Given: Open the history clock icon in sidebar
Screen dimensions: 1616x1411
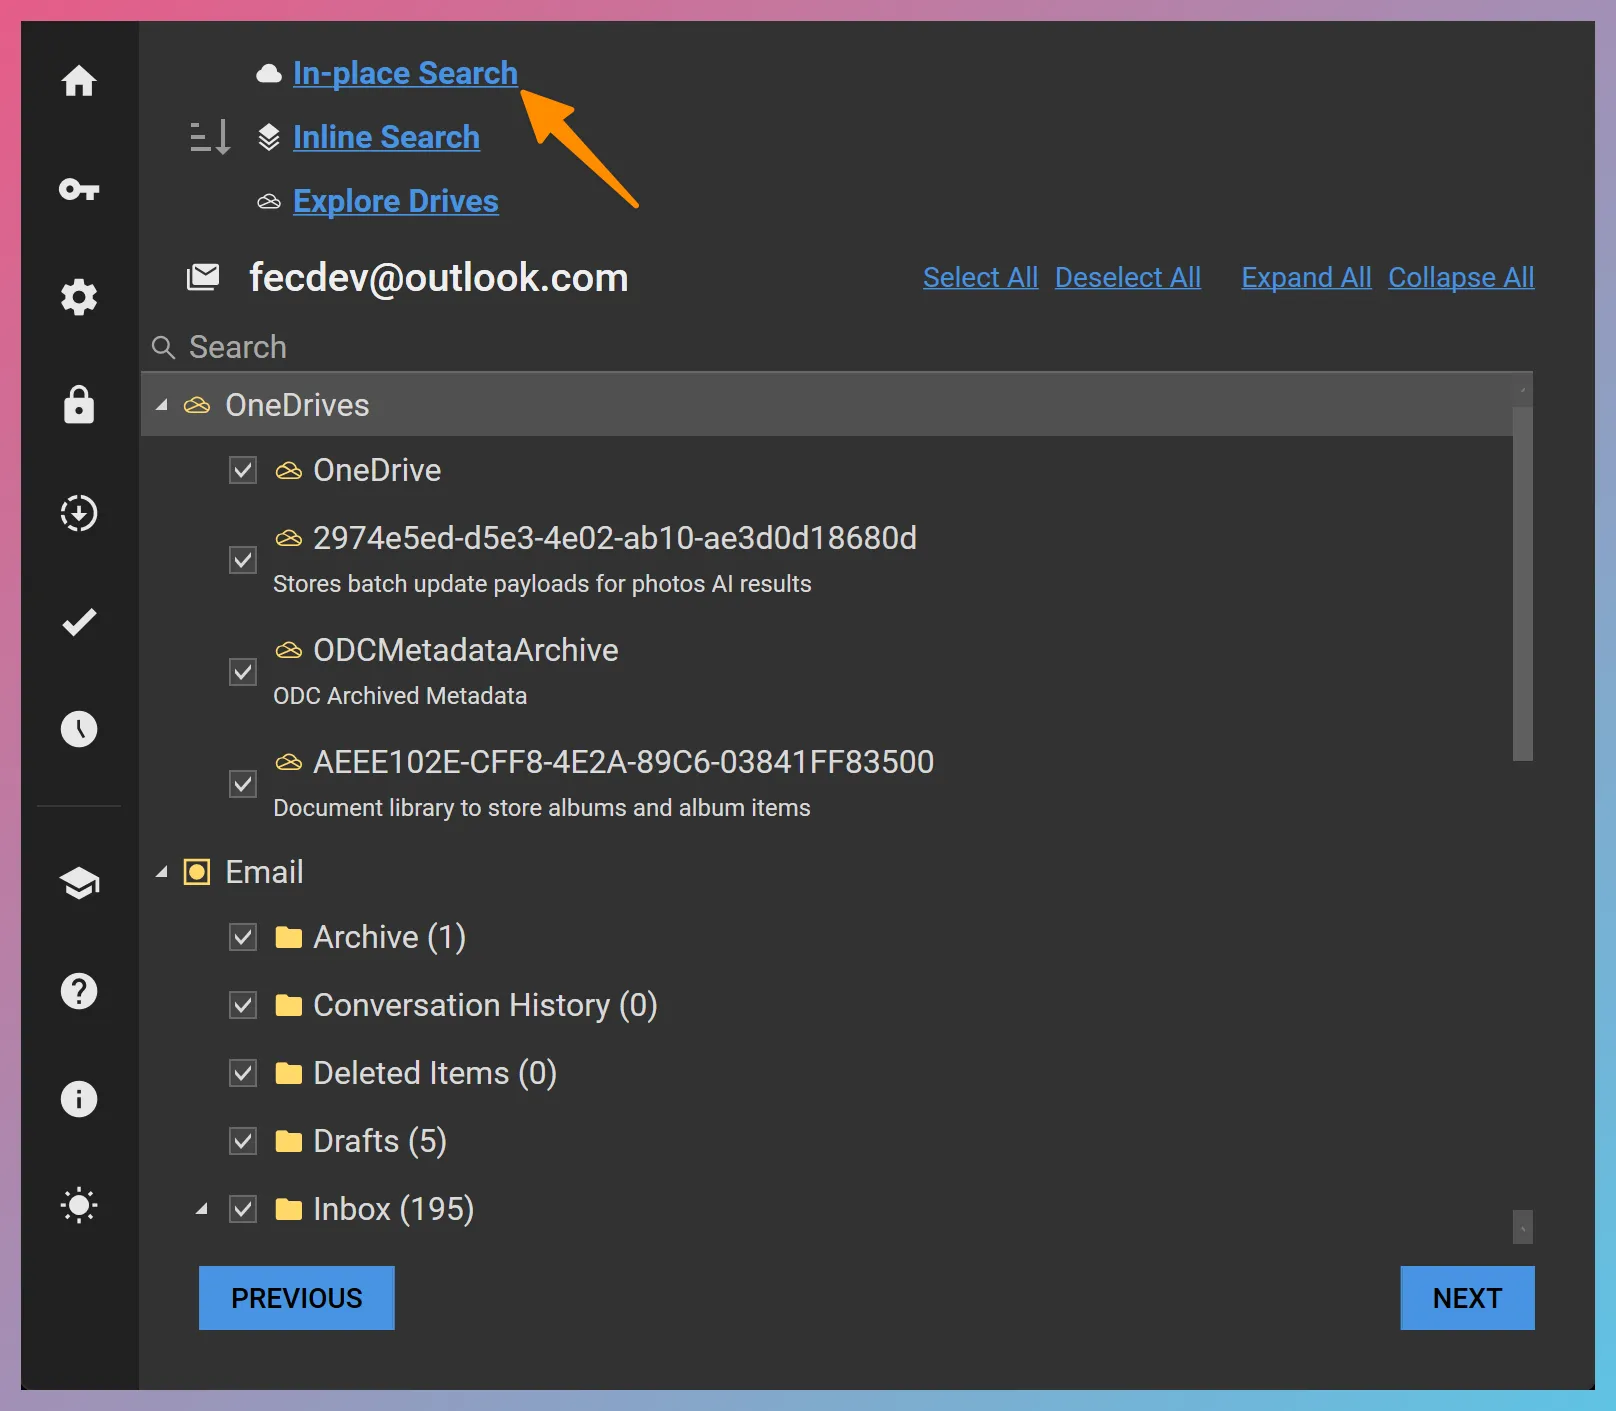Looking at the screenshot, I should 79,729.
